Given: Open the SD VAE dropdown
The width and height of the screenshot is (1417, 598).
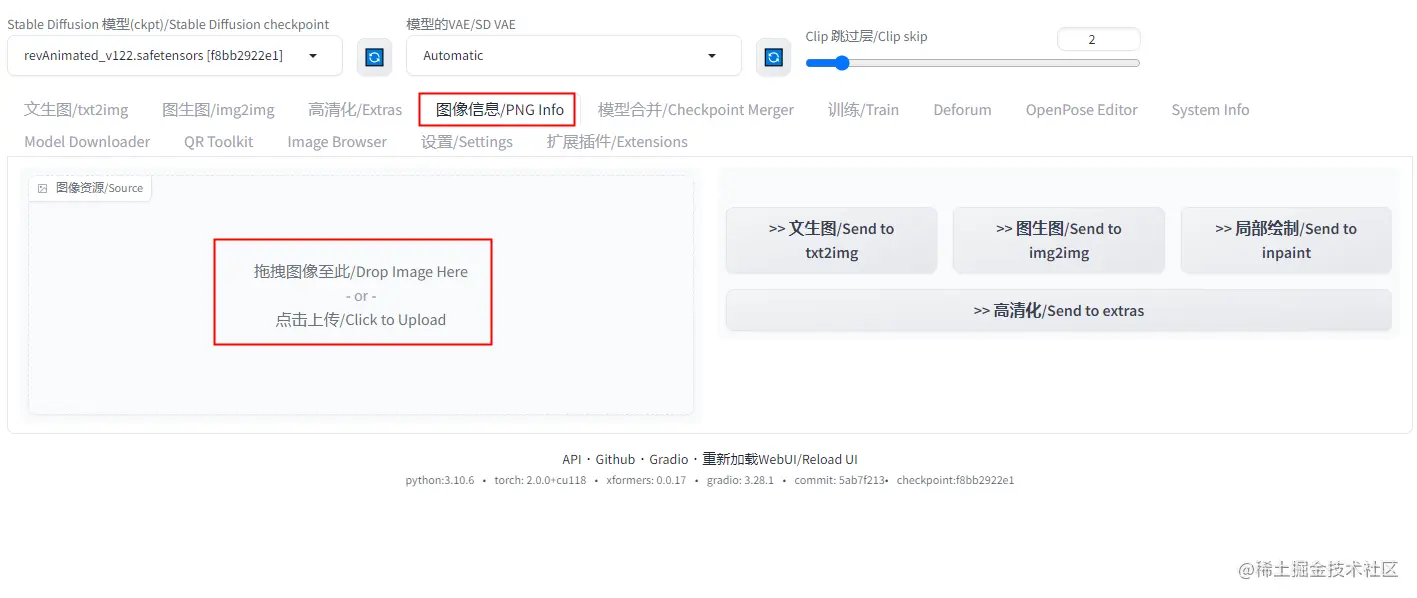Looking at the screenshot, I should pos(574,56).
